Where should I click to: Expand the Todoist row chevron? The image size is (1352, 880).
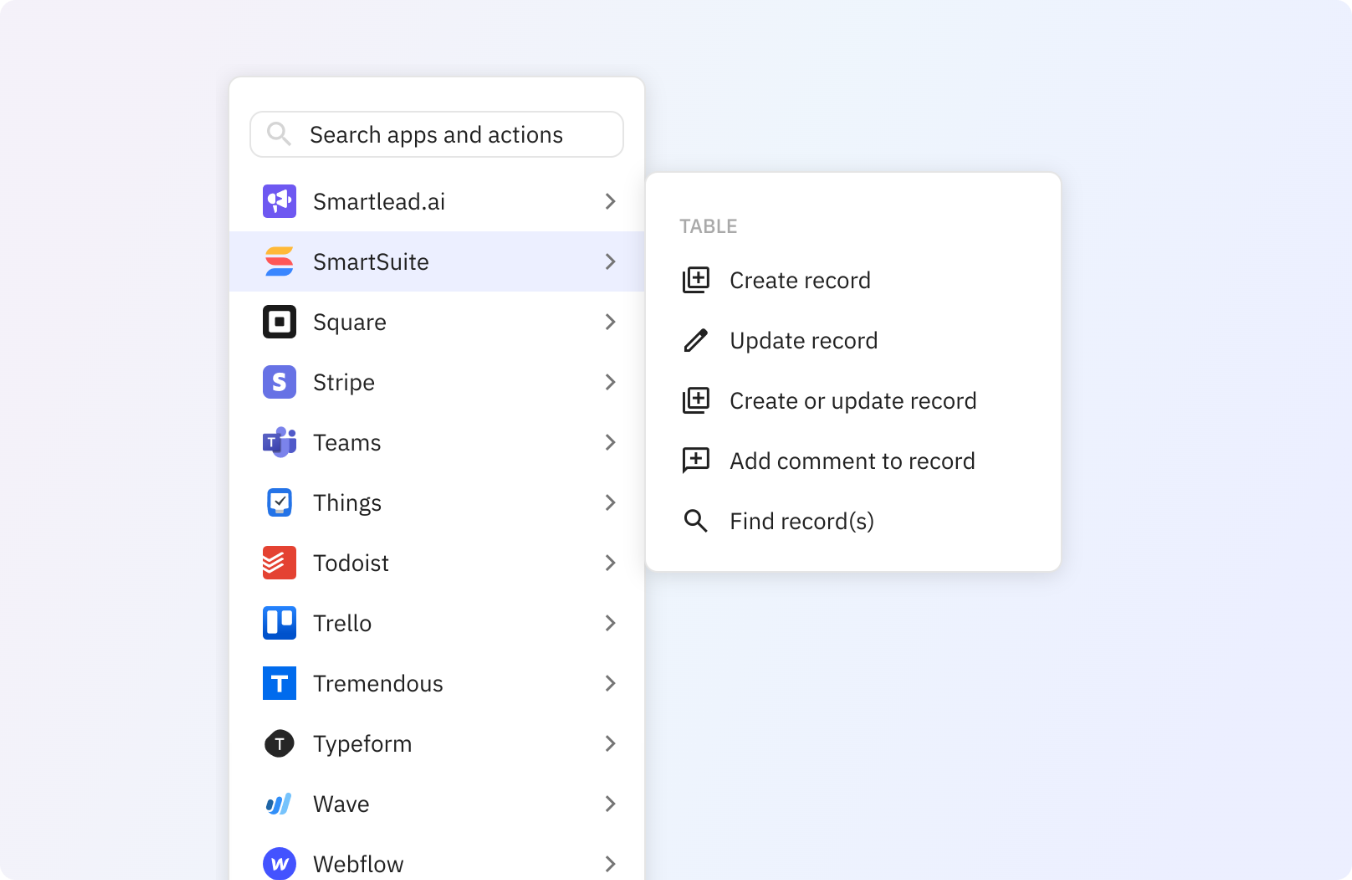pyautogui.click(x=610, y=563)
